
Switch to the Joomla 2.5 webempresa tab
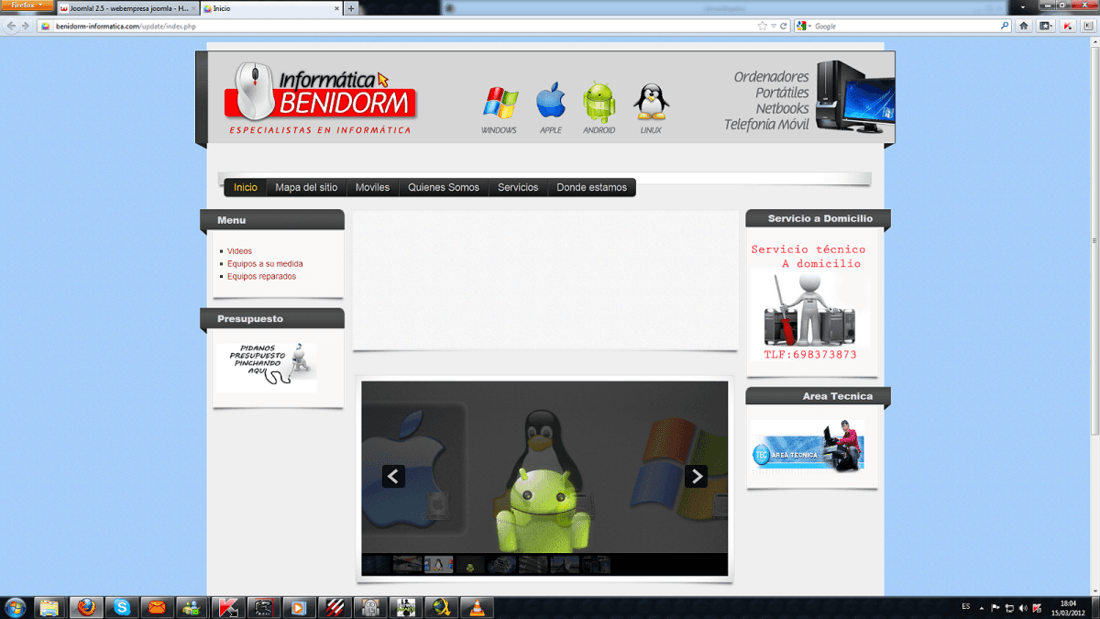pos(128,8)
